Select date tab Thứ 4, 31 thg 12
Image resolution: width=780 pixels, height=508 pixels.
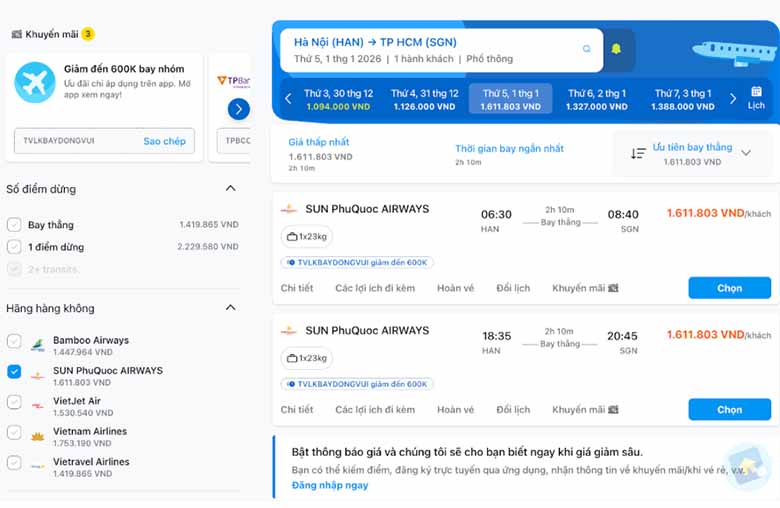[424, 99]
